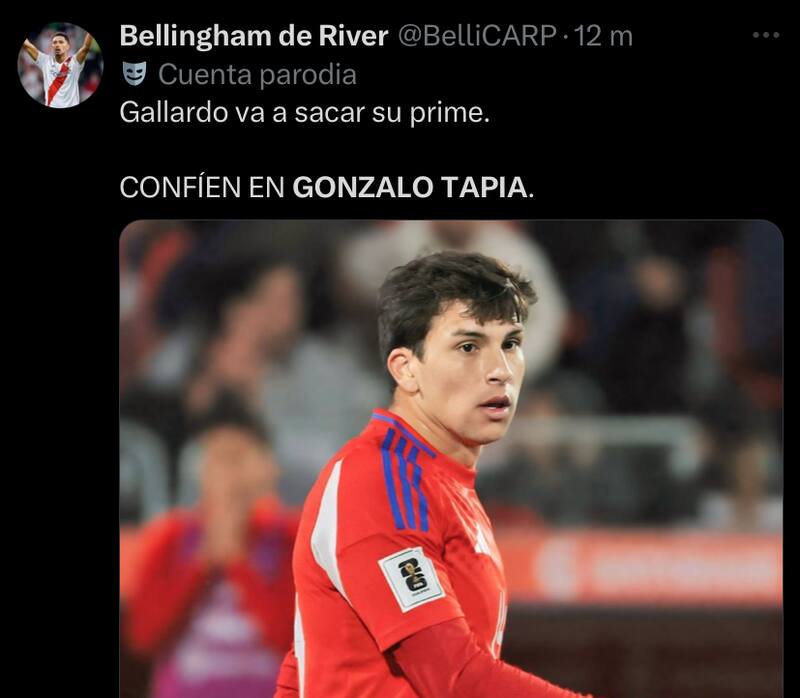Click the parody mask icon
Screen dimensions: 800x698
135,74
